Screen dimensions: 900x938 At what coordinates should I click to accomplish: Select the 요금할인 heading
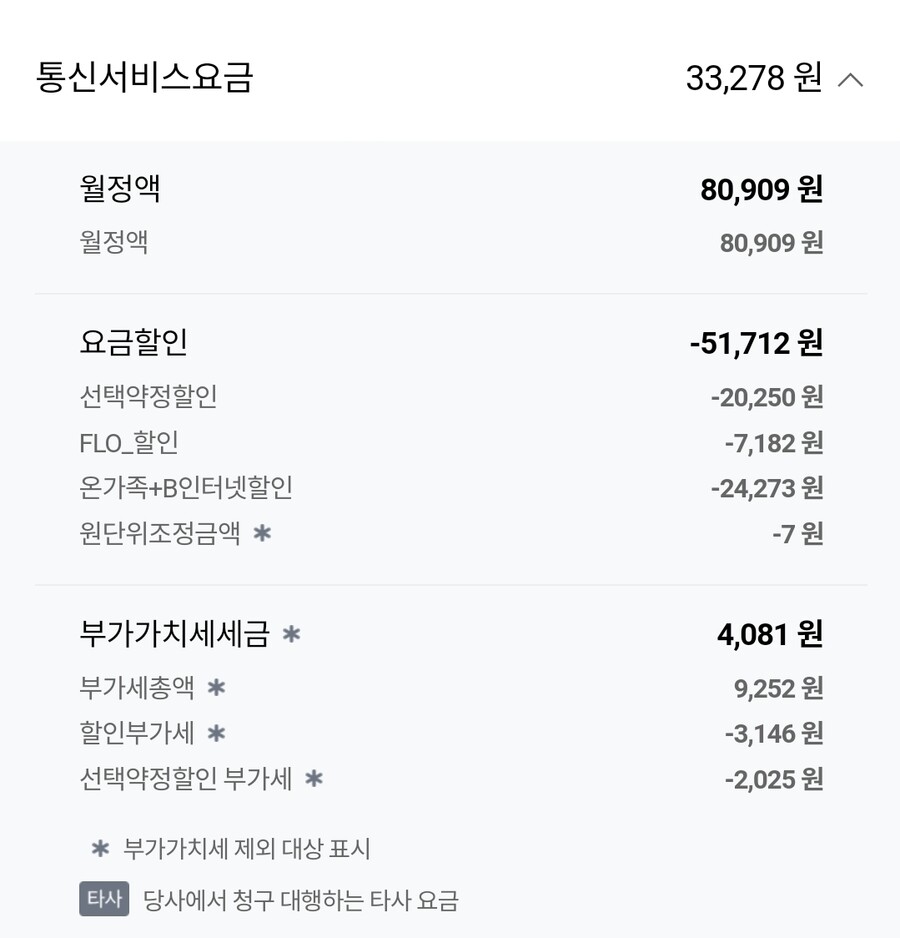coord(134,343)
